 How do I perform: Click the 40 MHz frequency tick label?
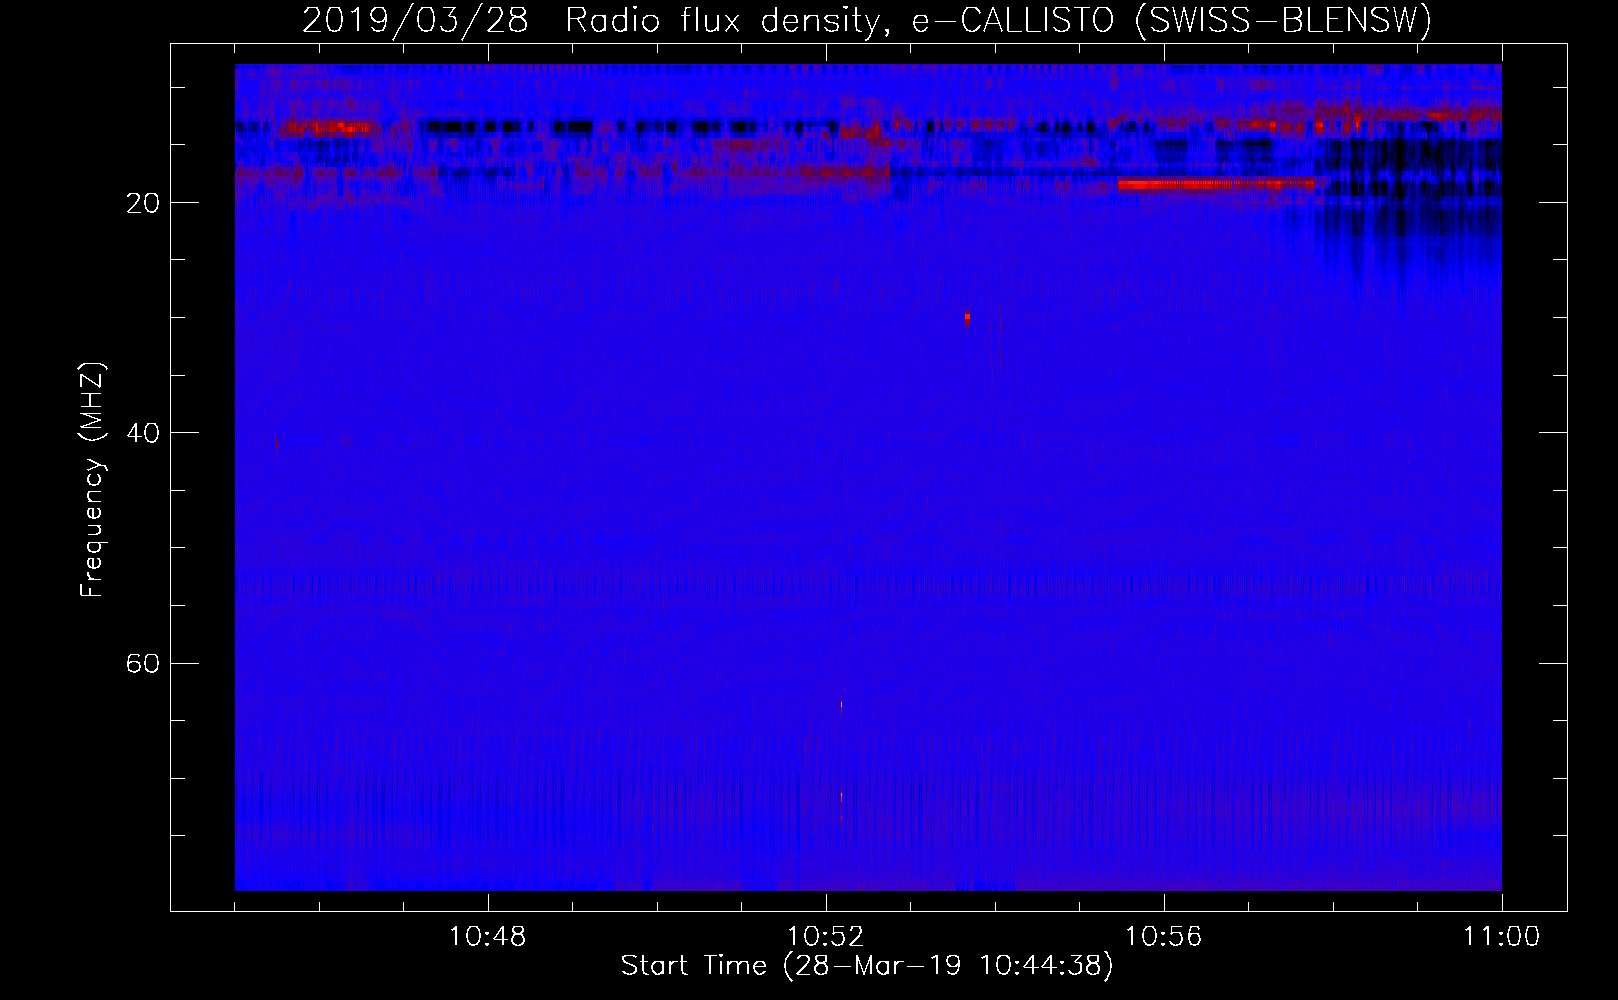click(x=143, y=433)
